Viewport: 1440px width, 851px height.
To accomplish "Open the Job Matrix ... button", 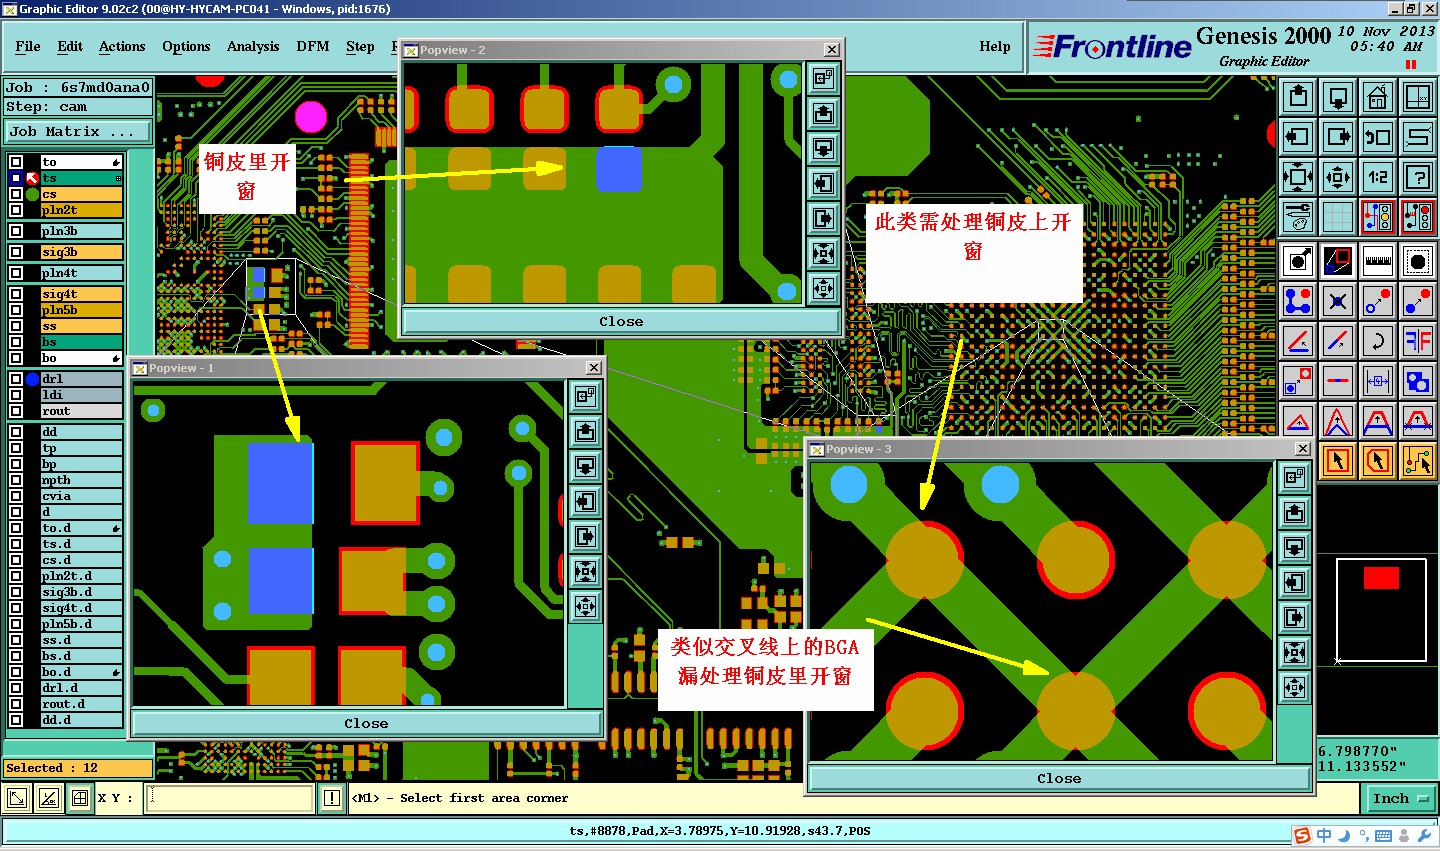I will 78,132.
